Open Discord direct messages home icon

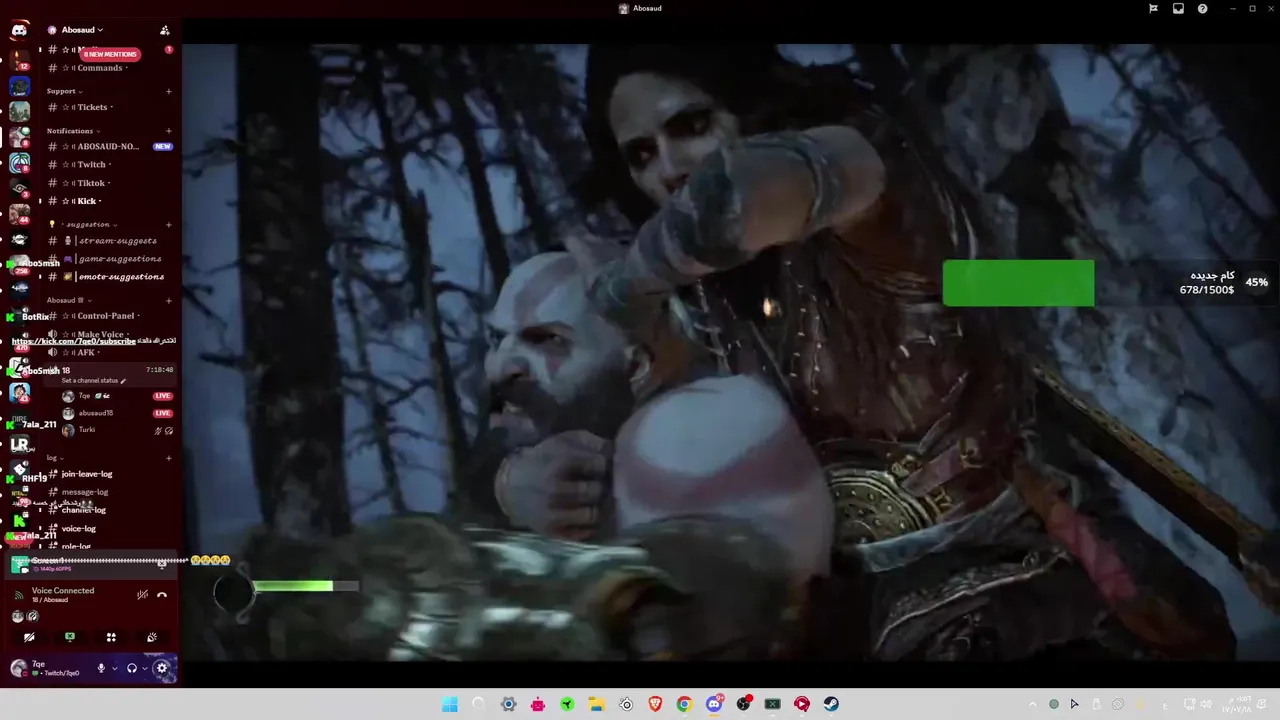(x=19, y=30)
